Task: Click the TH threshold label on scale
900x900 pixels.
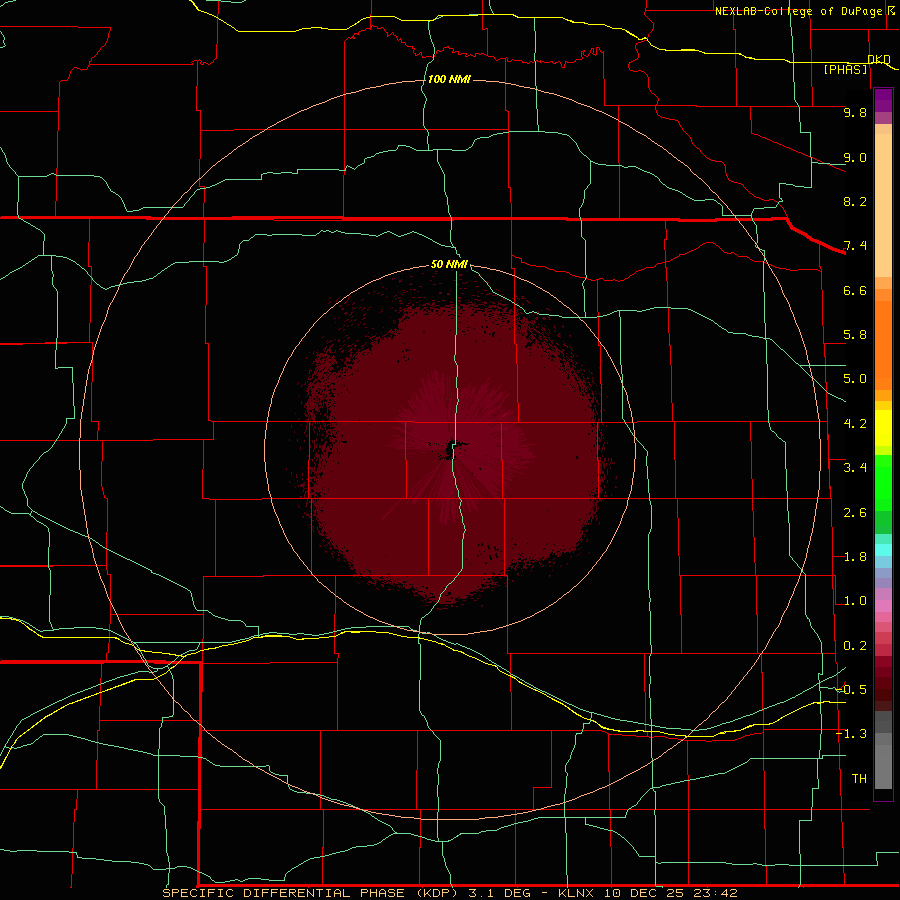Action: coord(859,778)
